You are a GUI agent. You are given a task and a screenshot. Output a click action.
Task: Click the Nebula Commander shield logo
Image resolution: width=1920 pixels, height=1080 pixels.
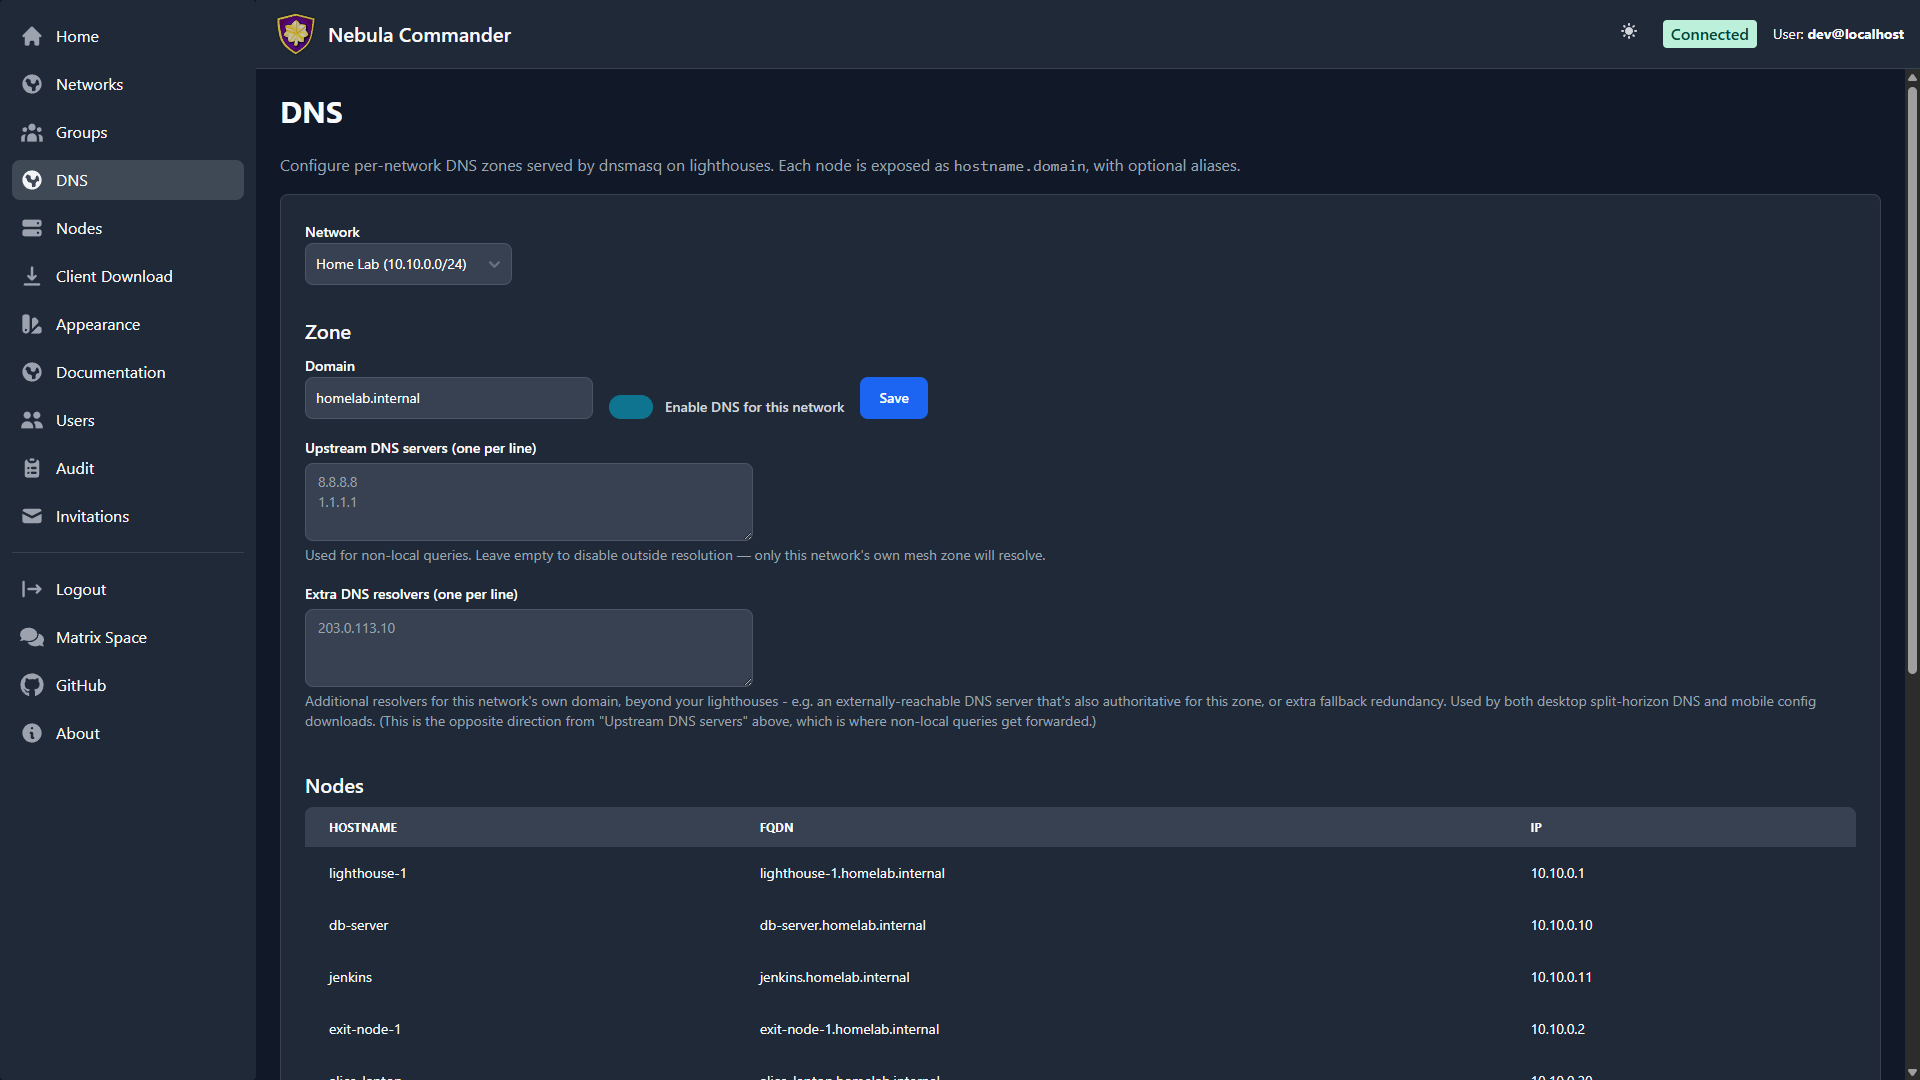296,34
